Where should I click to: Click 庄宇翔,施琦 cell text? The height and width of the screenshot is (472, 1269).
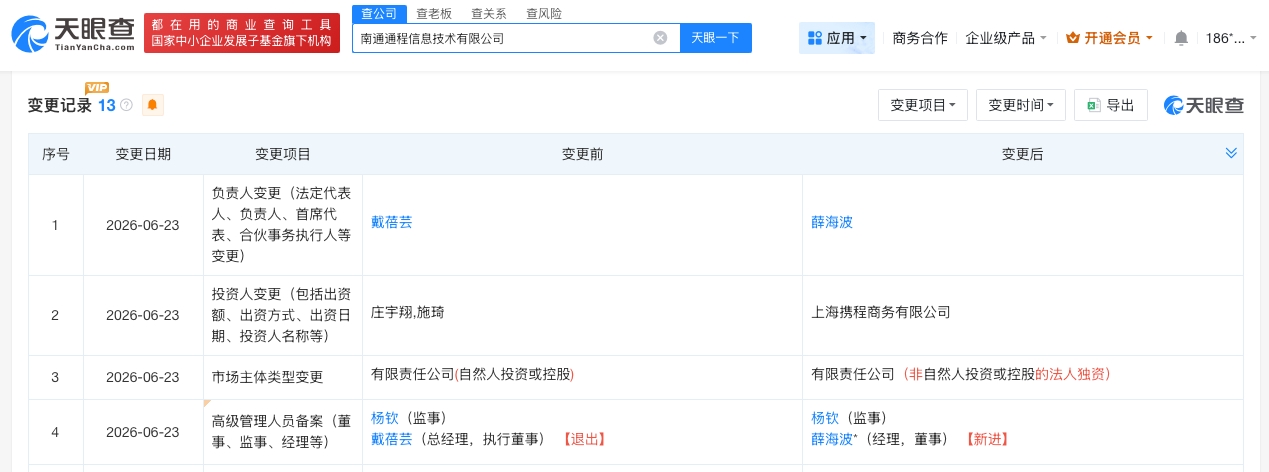coord(407,312)
